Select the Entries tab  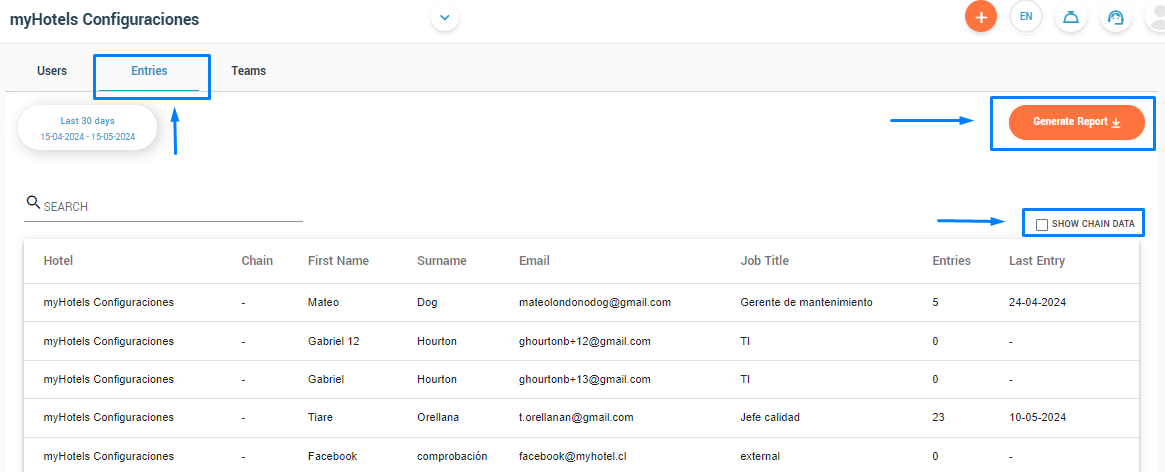(x=149, y=71)
